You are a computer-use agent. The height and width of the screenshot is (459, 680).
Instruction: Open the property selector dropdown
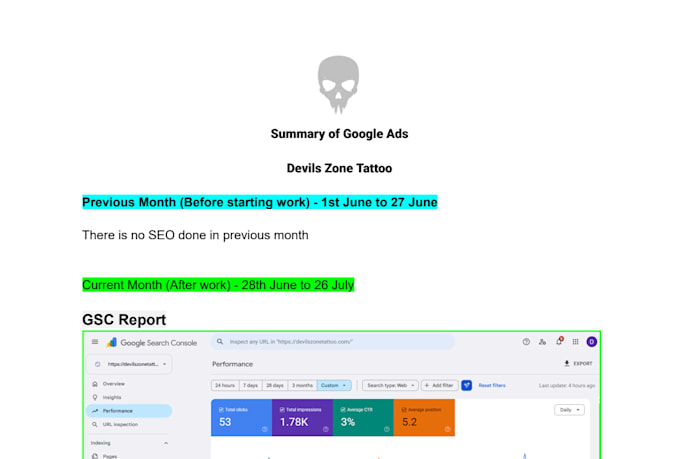pyautogui.click(x=130, y=364)
